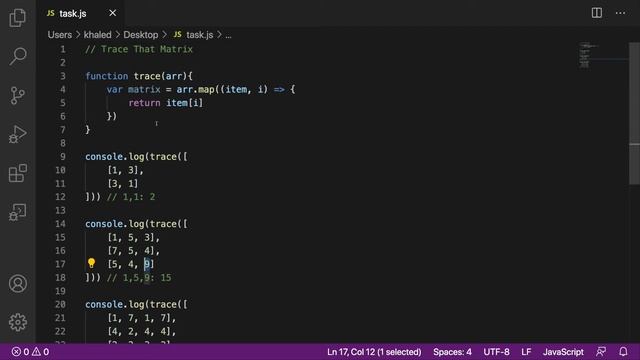Open the Users breadcrumb
This screenshot has width=640, height=360.
coord(60,35)
